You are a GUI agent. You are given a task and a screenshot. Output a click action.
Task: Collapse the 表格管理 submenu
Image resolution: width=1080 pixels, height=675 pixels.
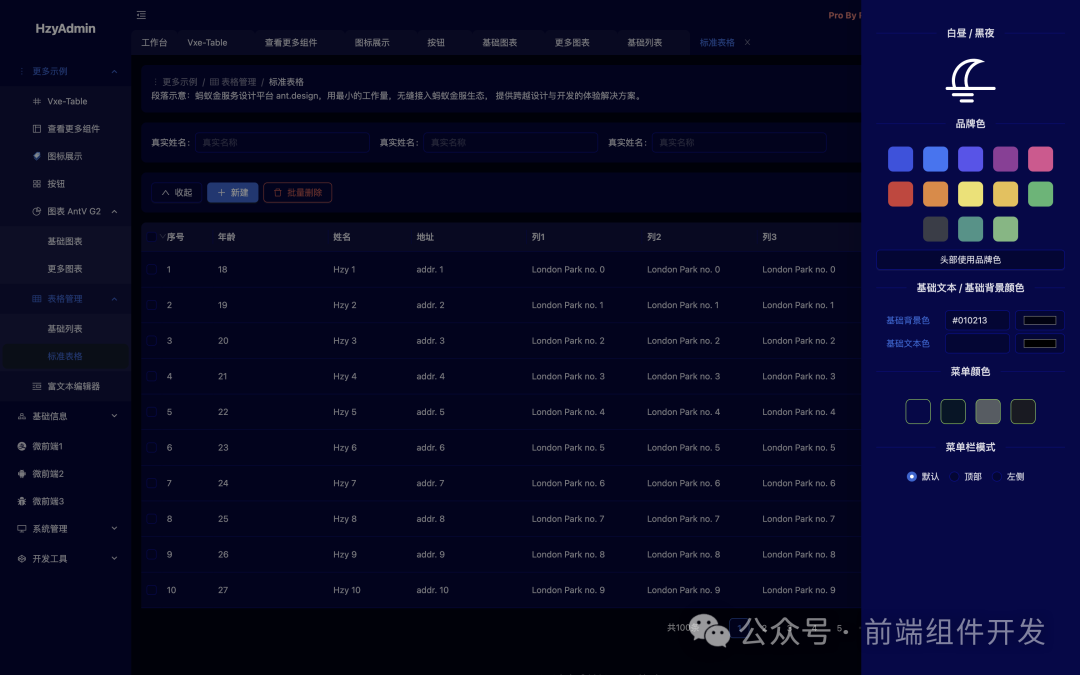click(x=114, y=299)
